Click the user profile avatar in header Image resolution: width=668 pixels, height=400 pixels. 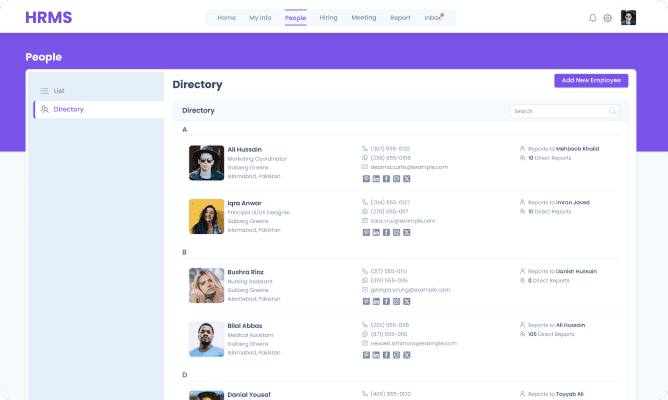click(628, 18)
